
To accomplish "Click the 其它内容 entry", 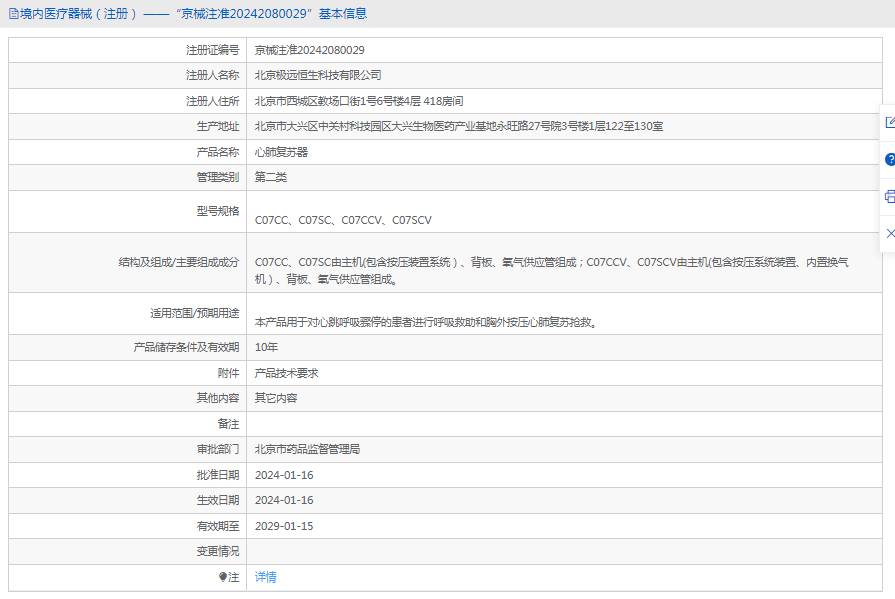I will 276,398.
